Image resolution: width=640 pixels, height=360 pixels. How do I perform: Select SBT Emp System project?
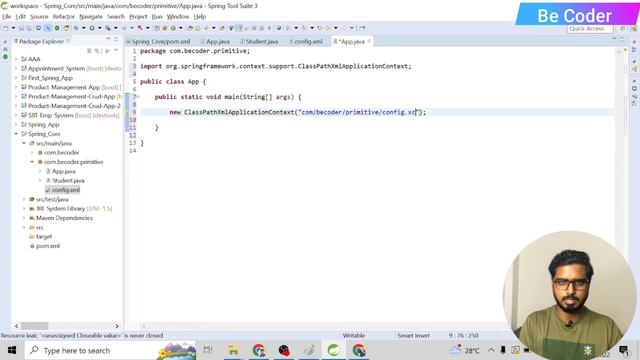[x=50, y=116]
